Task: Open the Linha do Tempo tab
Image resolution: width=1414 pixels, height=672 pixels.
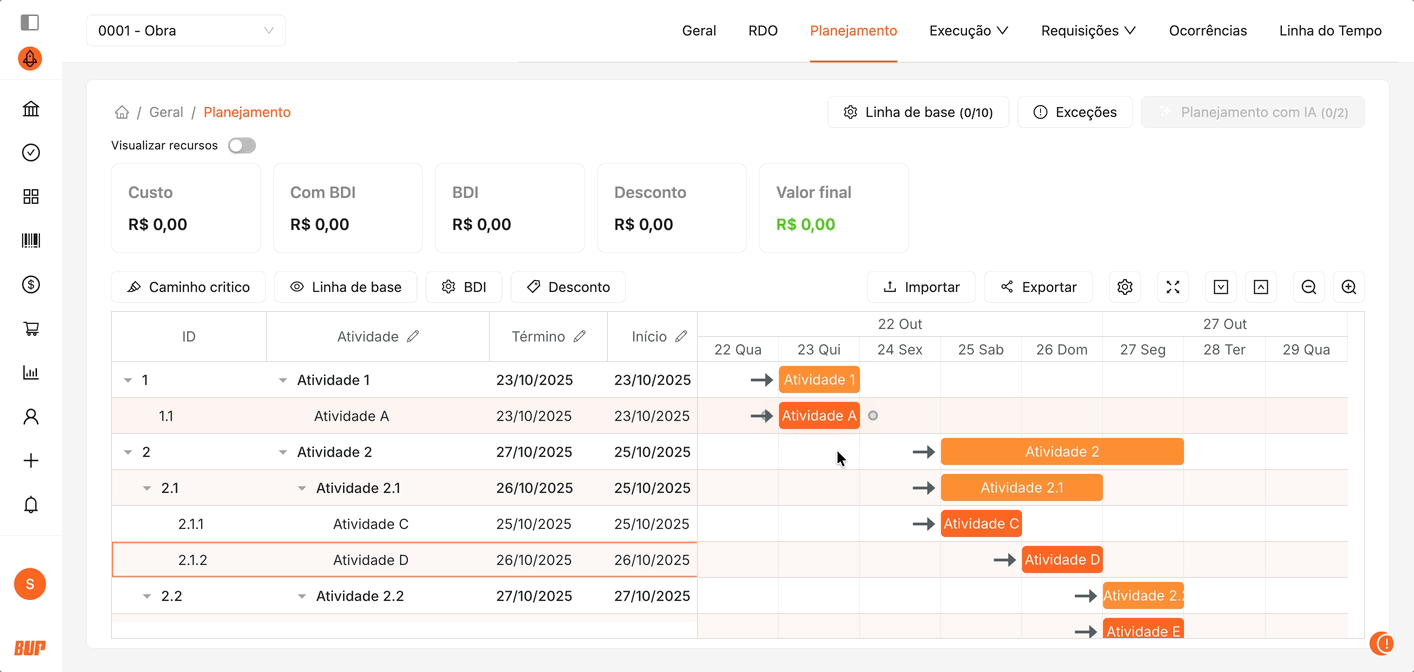Action: pyautogui.click(x=1330, y=31)
